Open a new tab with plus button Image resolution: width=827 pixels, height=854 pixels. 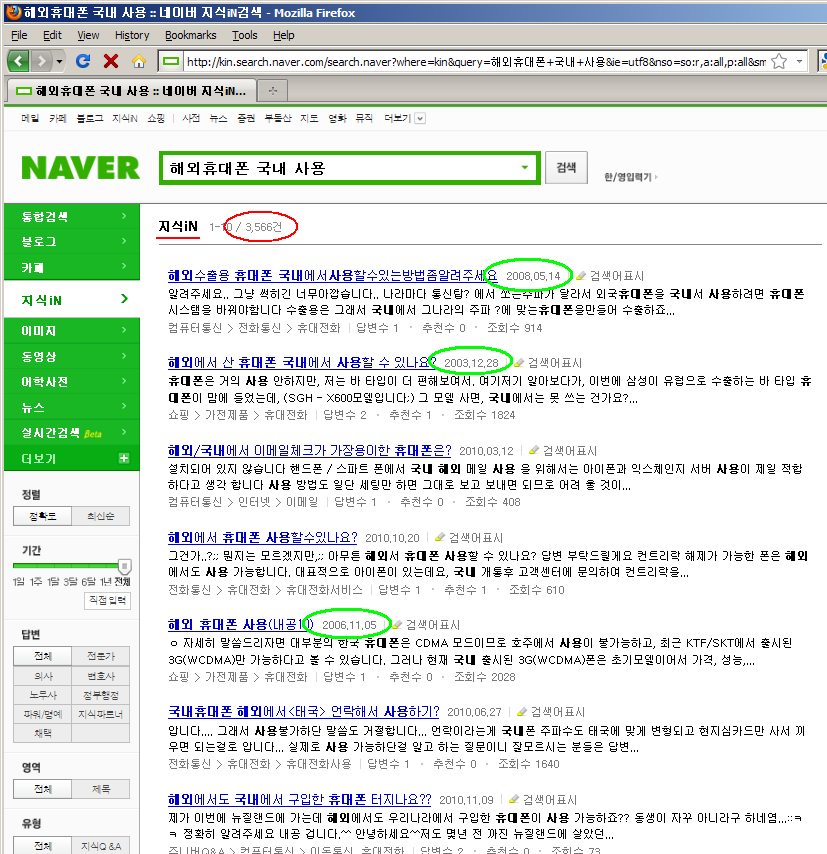(x=273, y=90)
